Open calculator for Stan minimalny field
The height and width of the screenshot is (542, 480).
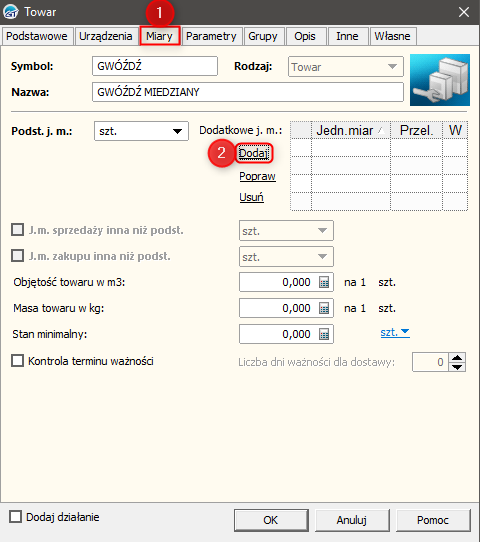pos(324,334)
